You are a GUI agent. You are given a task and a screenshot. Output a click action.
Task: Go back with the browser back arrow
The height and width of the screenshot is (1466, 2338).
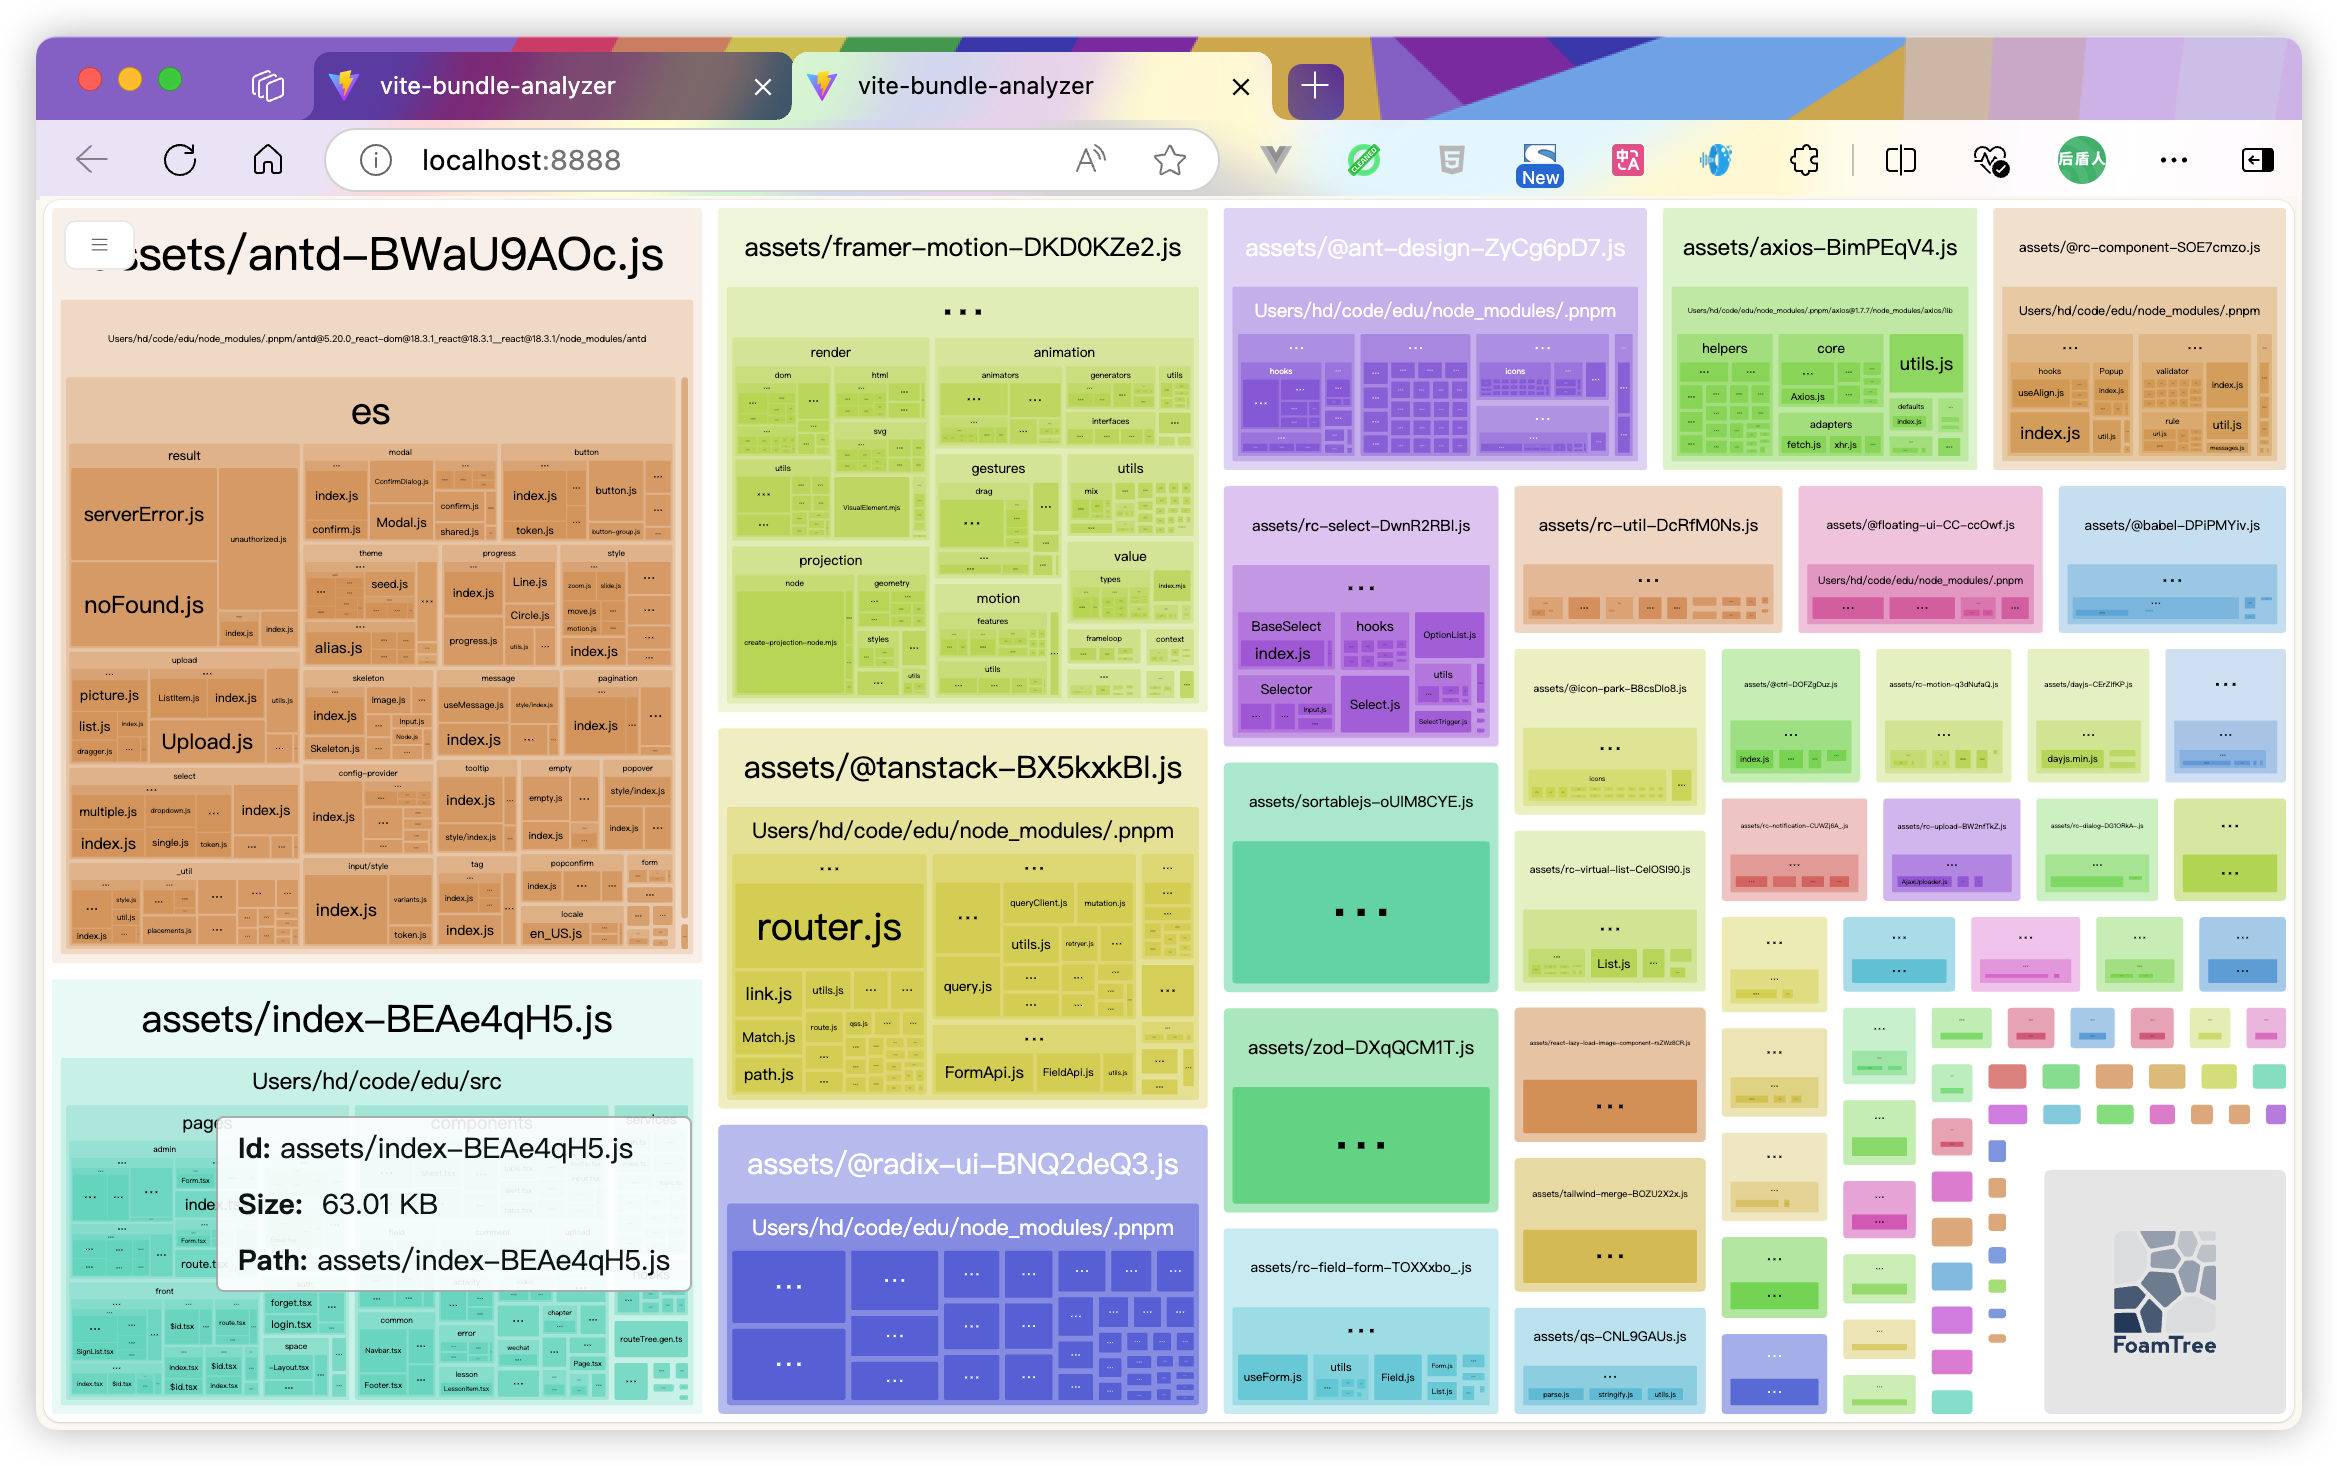tap(92, 160)
